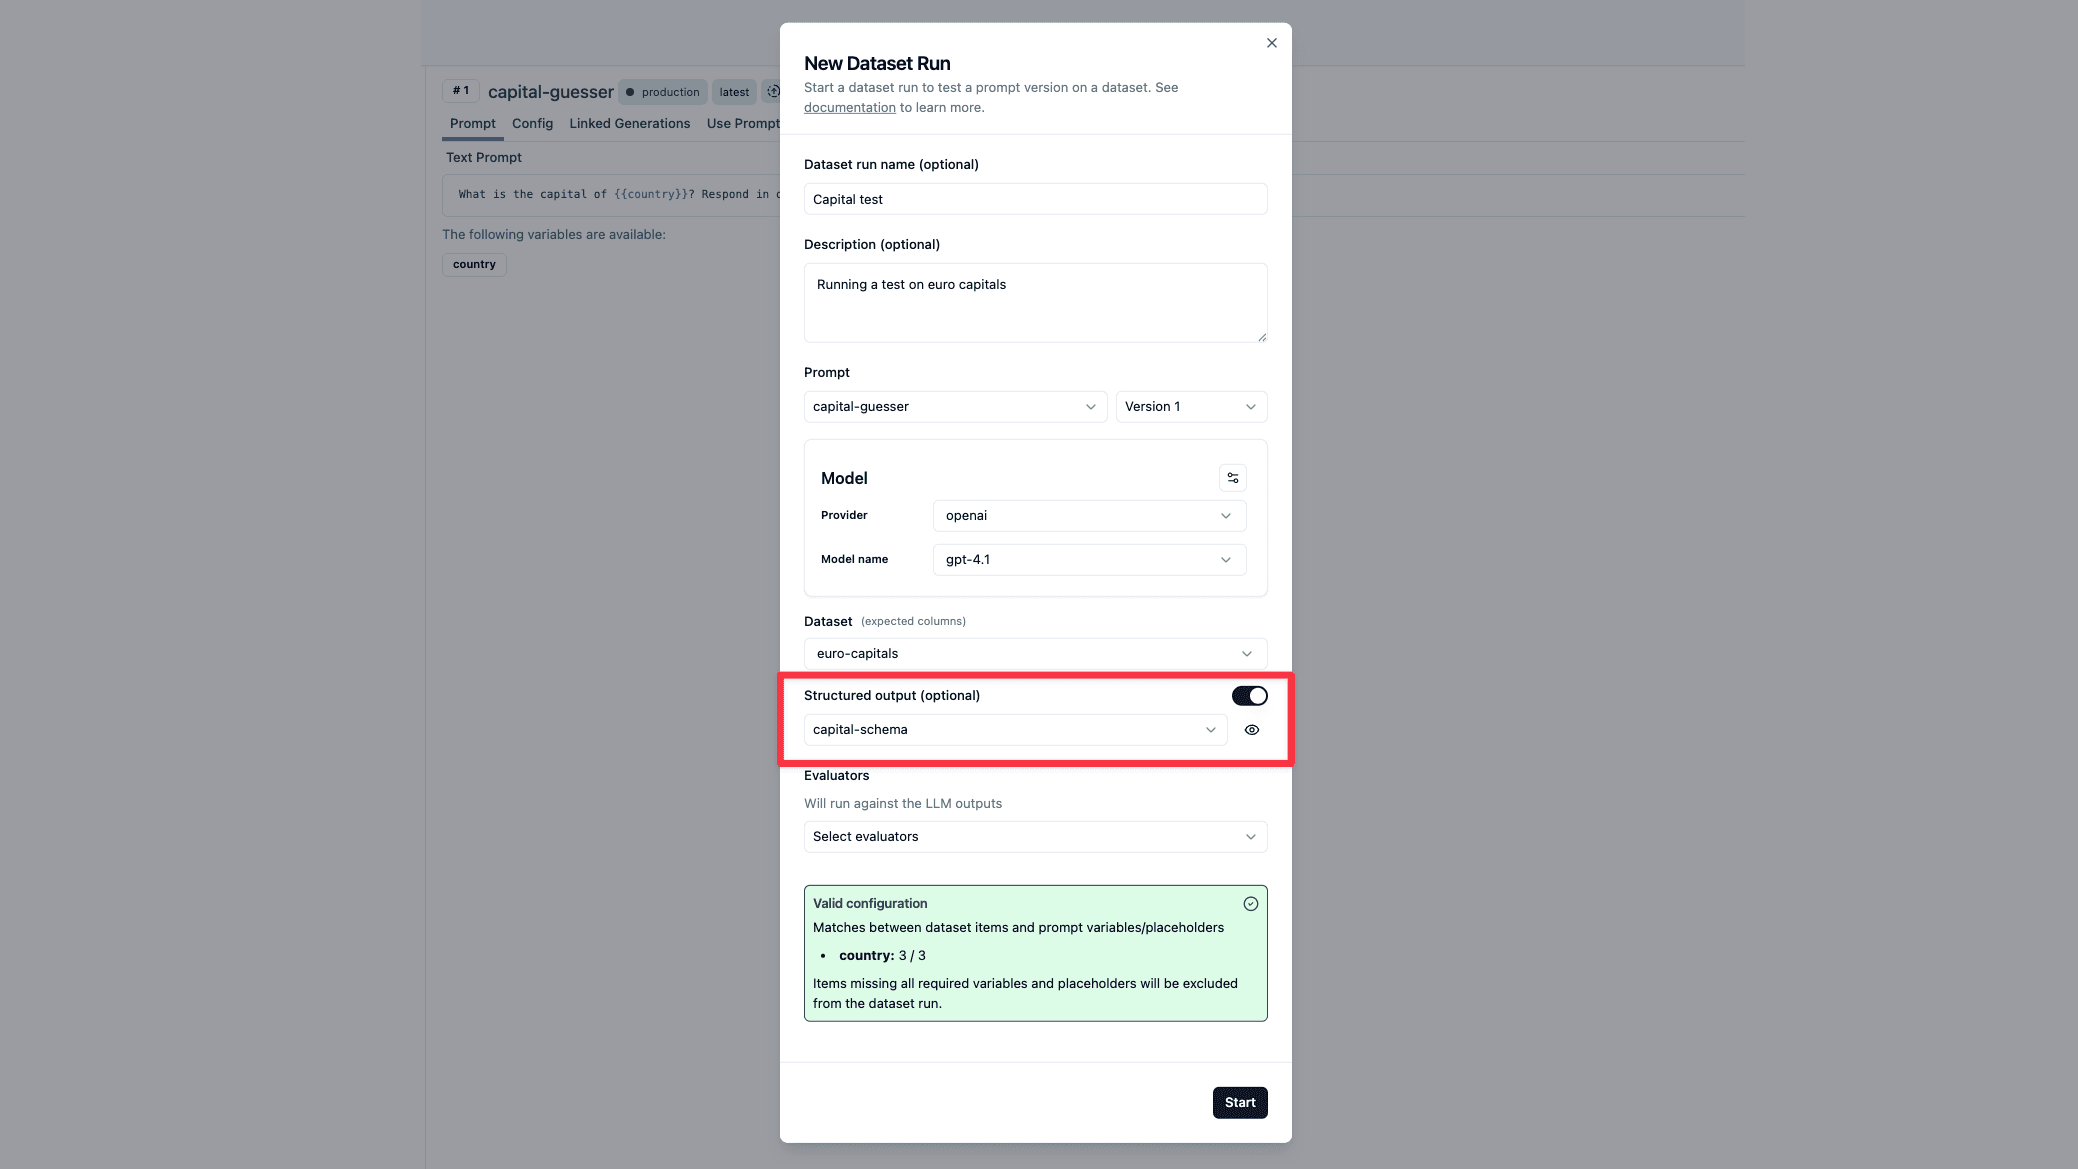
Task: Click the version icon beside the latest badge
Action: (x=773, y=91)
